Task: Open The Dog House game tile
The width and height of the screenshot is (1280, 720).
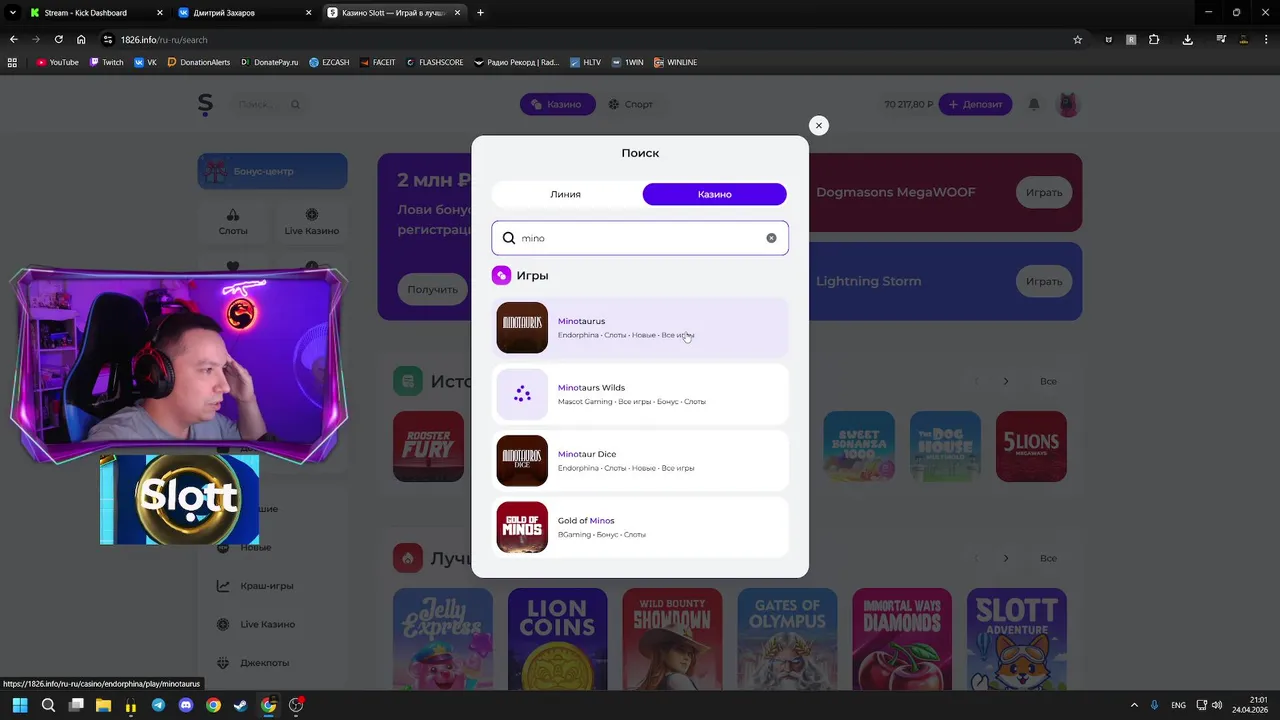Action: pyautogui.click(x=945, y=446)
